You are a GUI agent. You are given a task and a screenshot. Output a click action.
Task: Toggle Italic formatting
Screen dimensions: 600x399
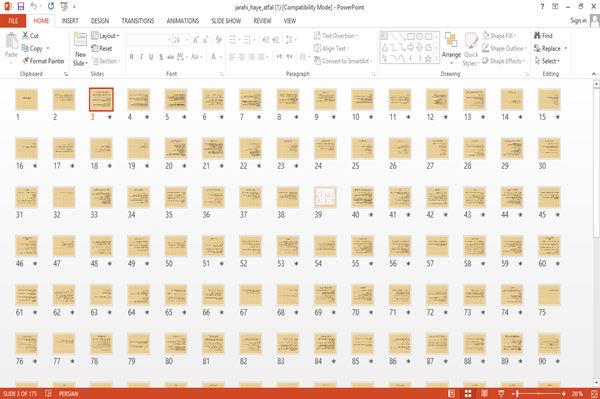(x=141, y=57)
